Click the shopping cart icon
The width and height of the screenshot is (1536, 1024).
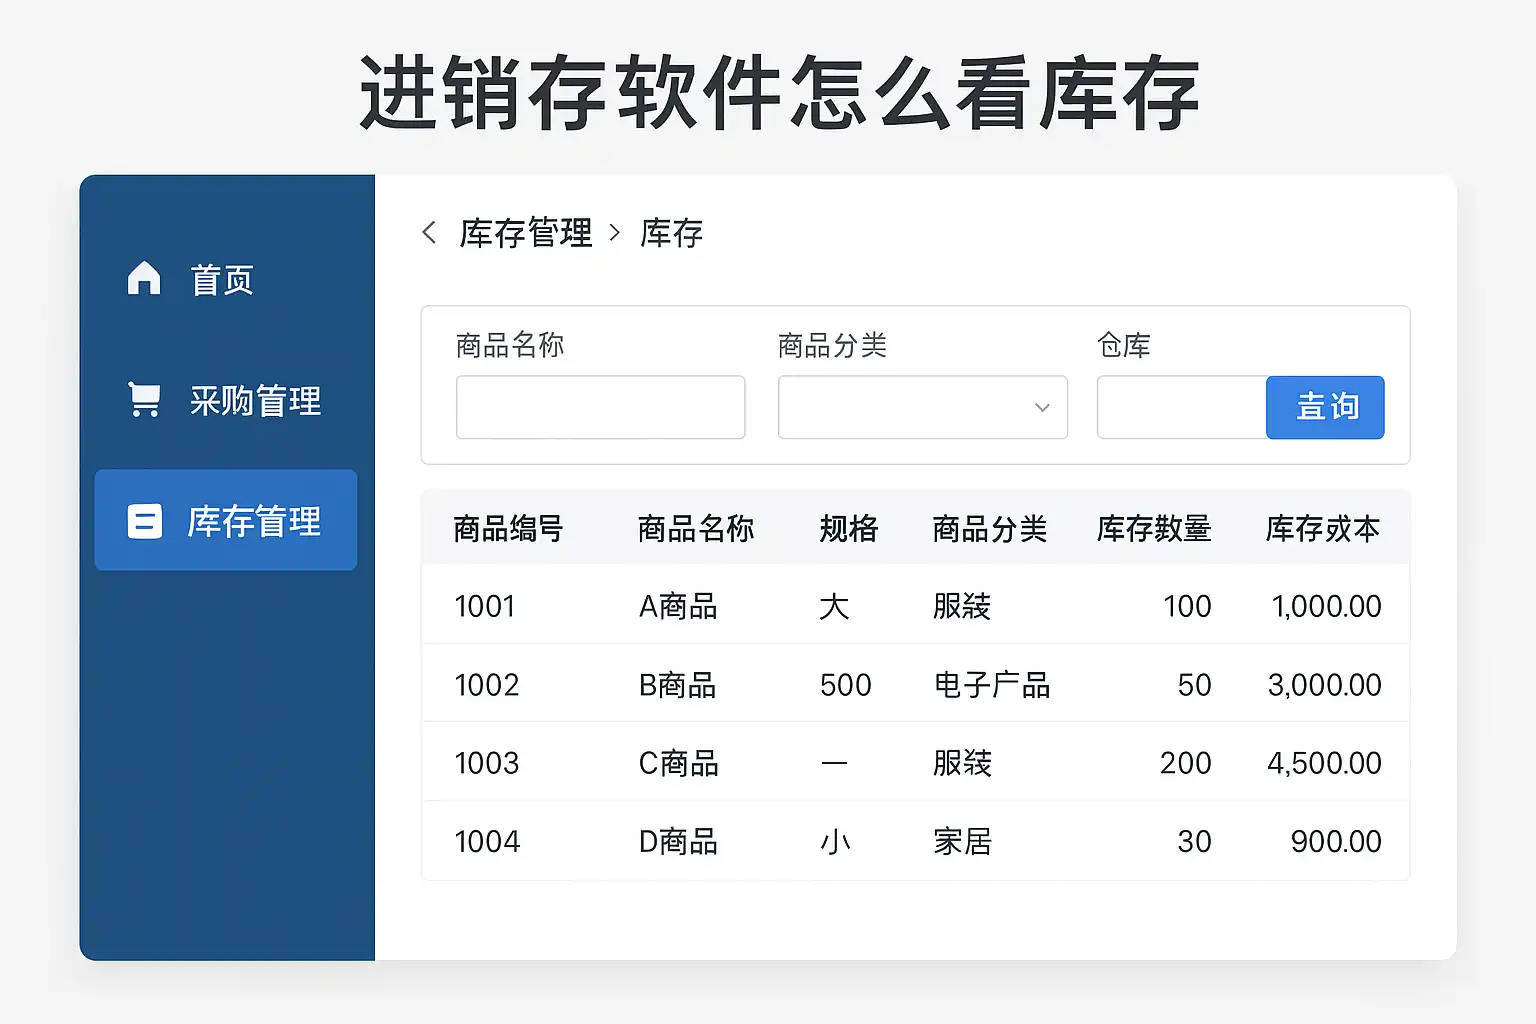click(144, 399)
